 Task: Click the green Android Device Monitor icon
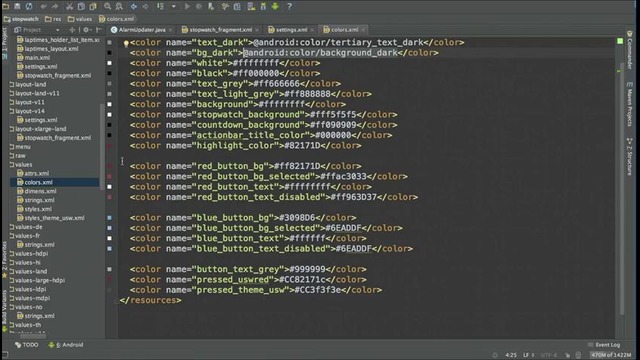pyautogui.click(x=275, y=6)
